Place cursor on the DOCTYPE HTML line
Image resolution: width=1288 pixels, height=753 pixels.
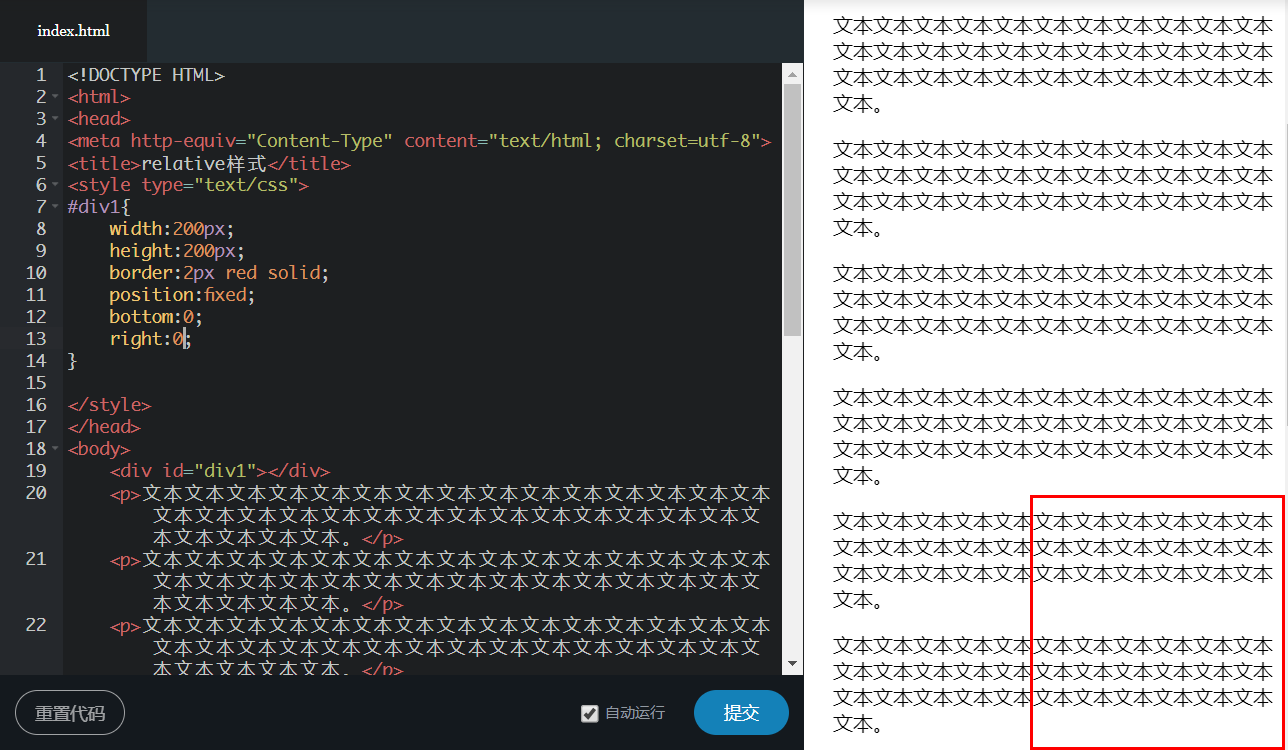tap(146, 75)
